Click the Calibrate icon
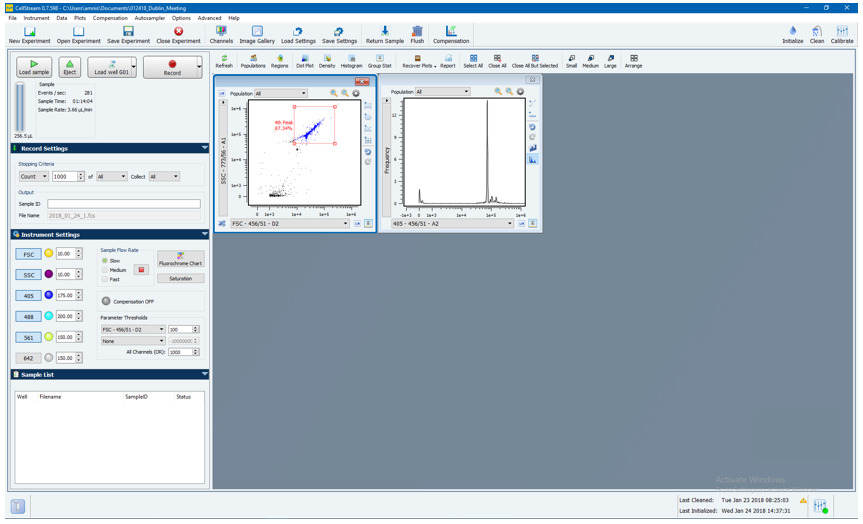This screenshot has width=863, height=524. (842, 35)
